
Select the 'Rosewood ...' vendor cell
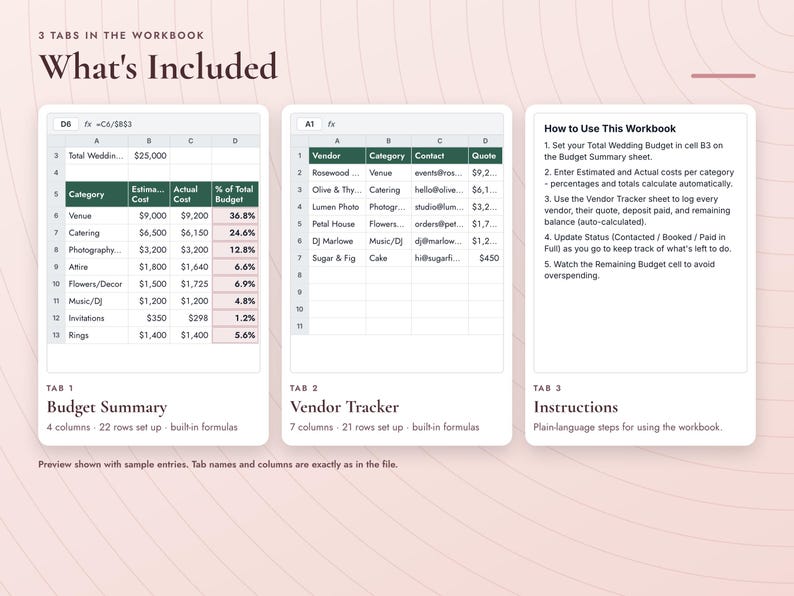(x=337, y=173)
